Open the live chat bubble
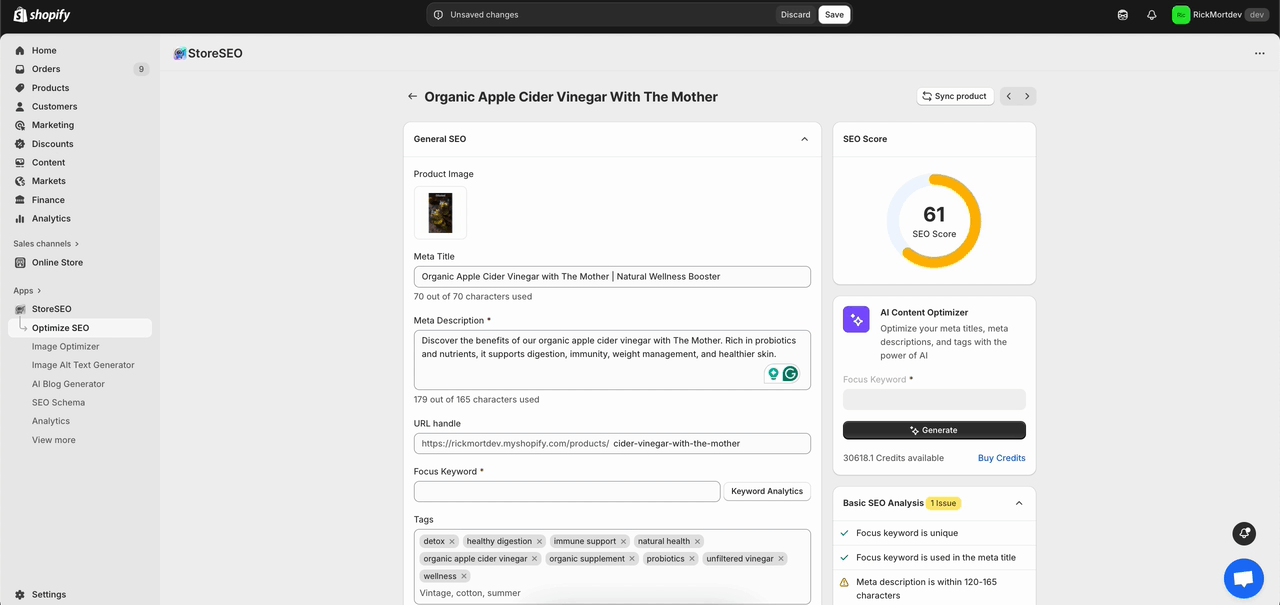The height and width of the screenshot is (605, 1280). coord(1243,578)
